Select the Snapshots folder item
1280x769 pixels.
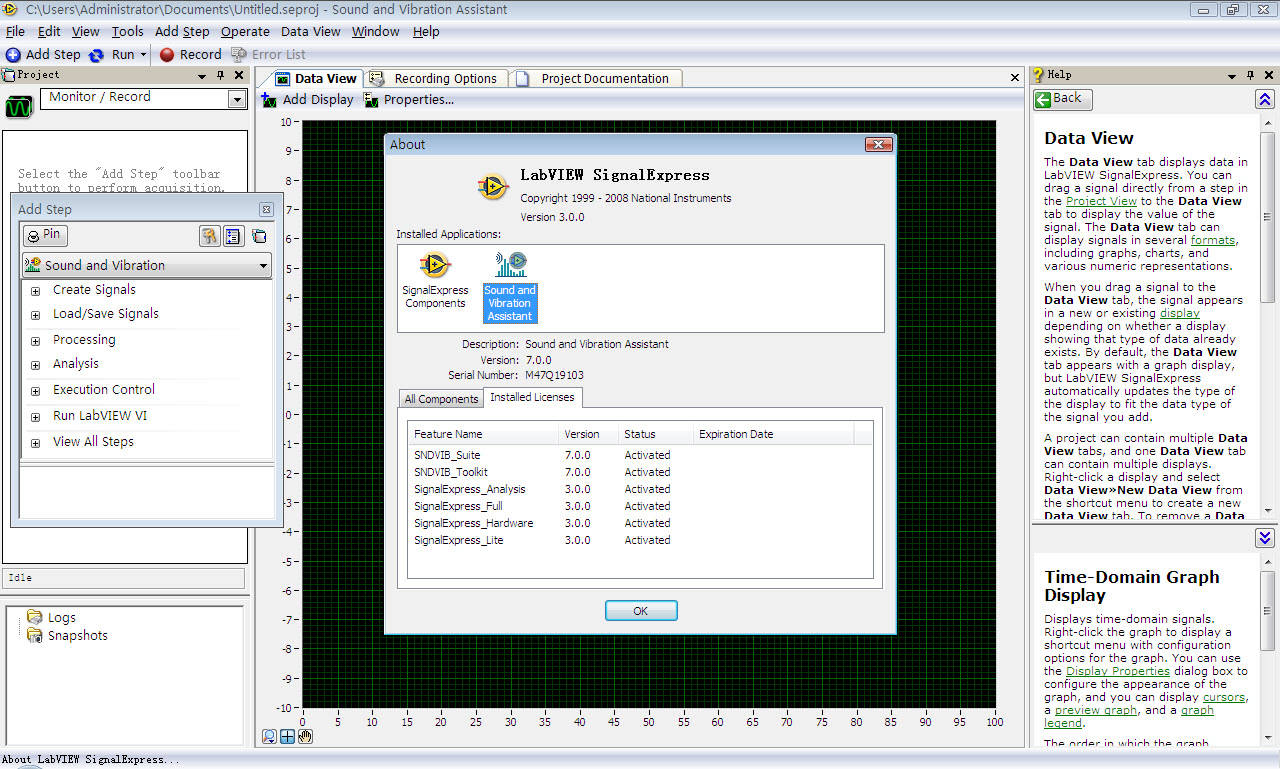point(67,635)
